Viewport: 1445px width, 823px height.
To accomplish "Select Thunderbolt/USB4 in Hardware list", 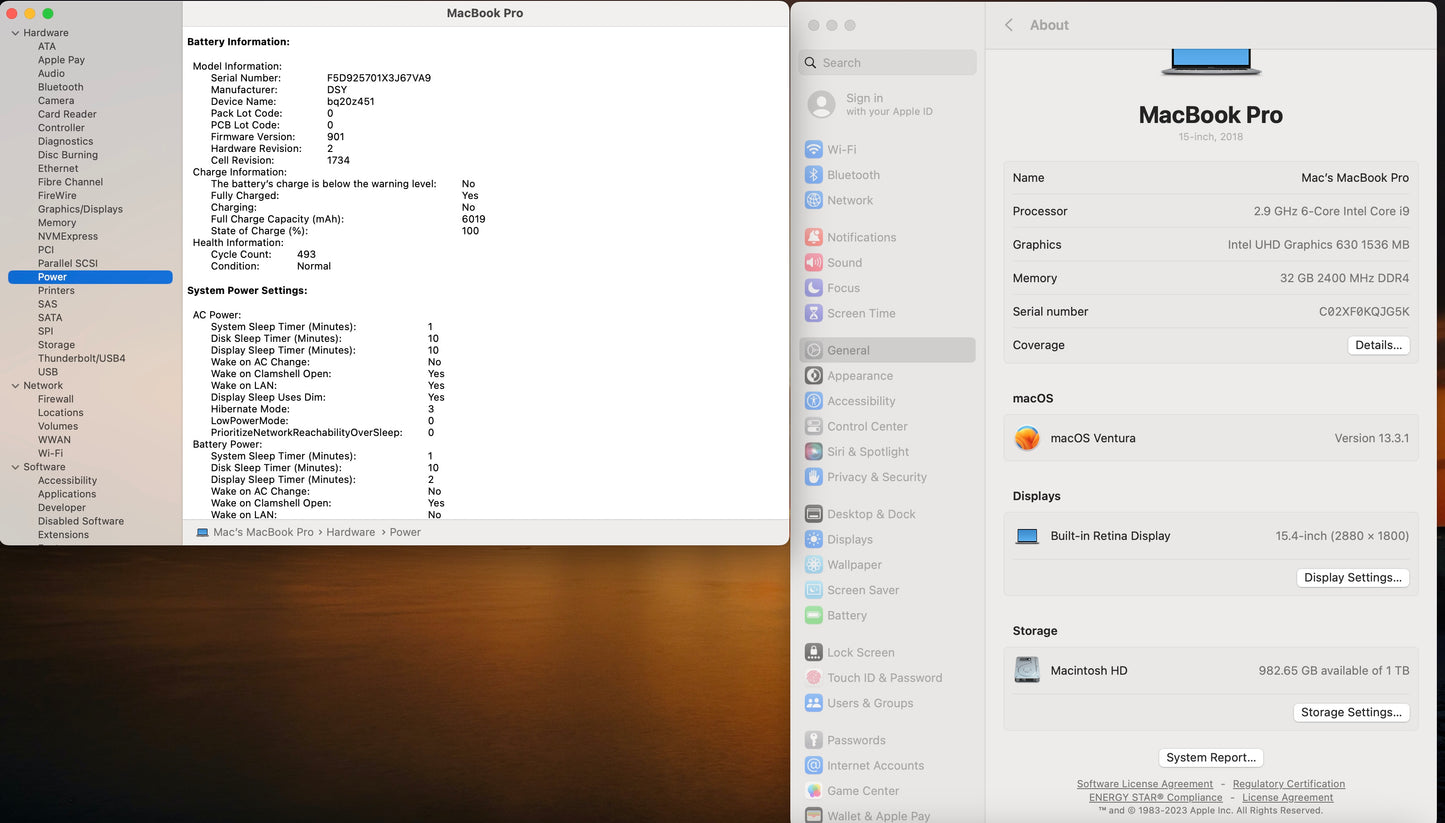I will tap(81, 358).
